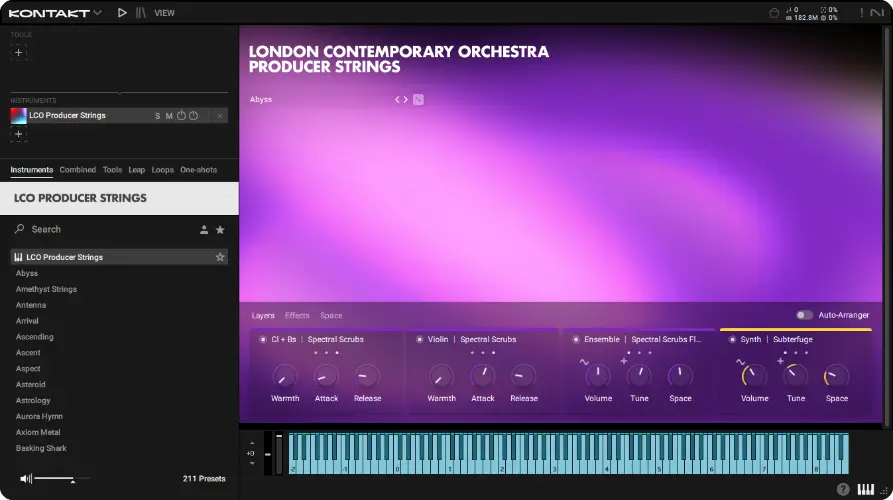Disable the Synth layer on/off button
This screenshot has height=500, width=893.
[x=731, y=339]
